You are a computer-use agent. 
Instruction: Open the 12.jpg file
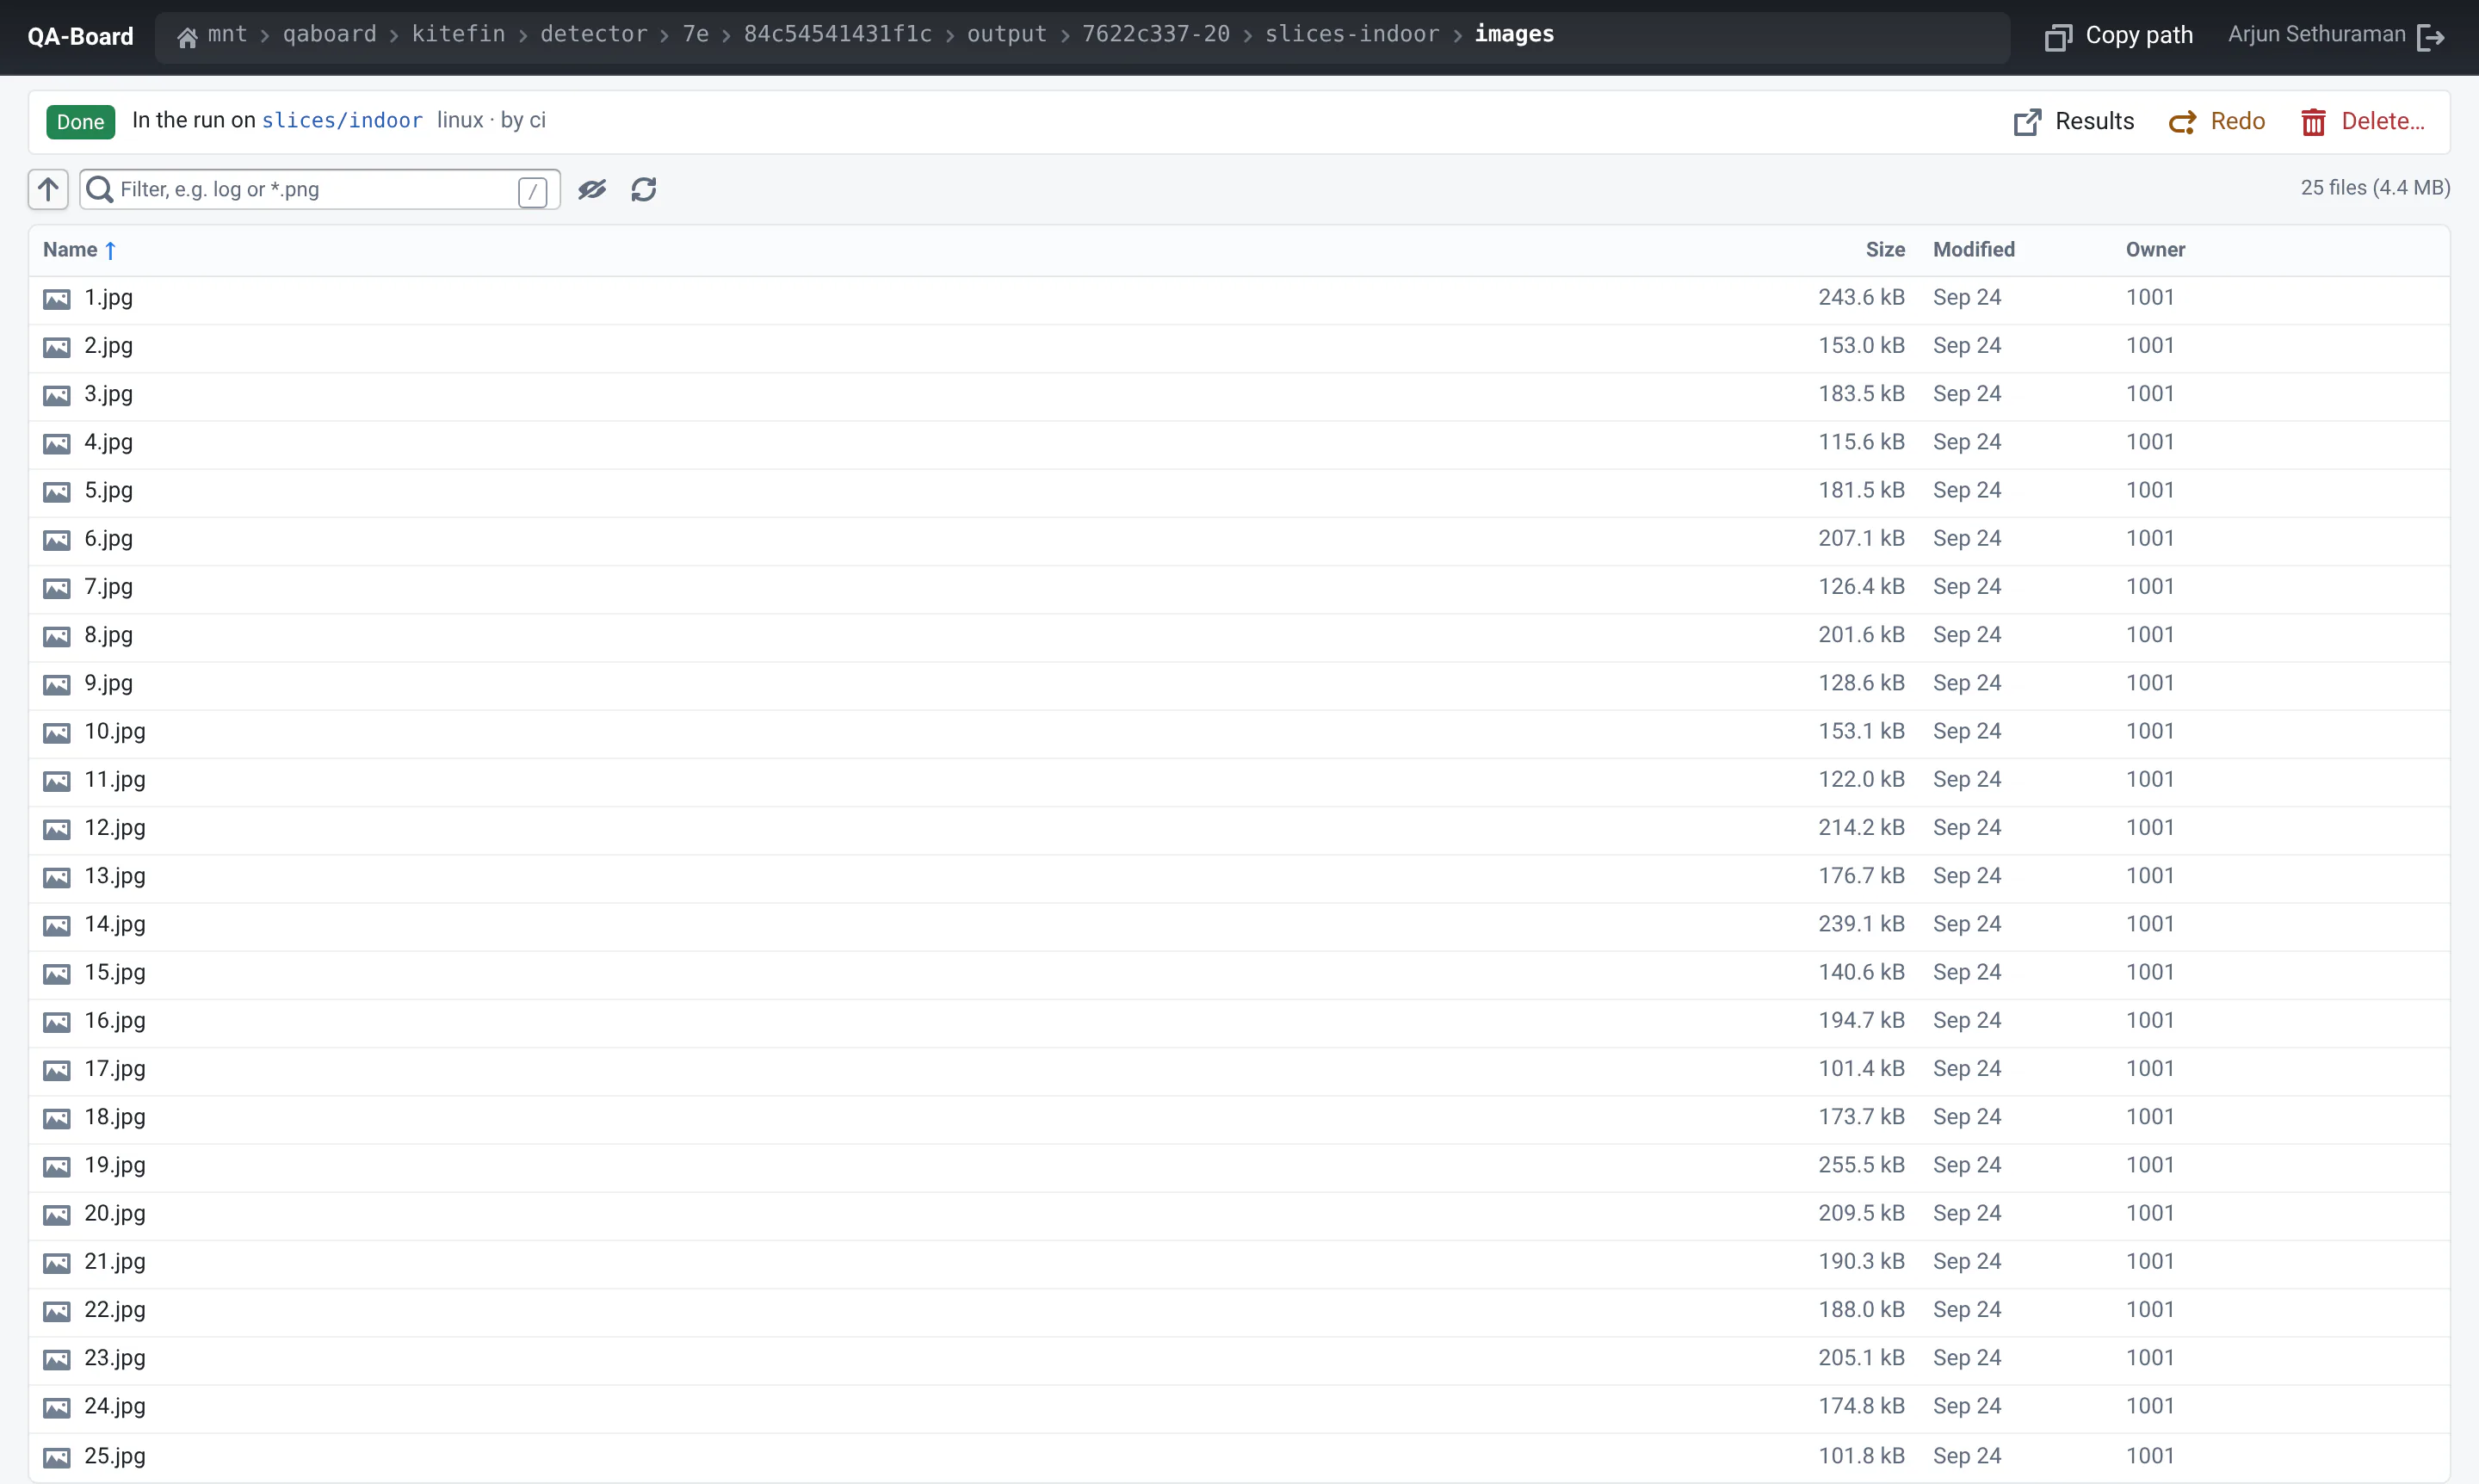115,828
